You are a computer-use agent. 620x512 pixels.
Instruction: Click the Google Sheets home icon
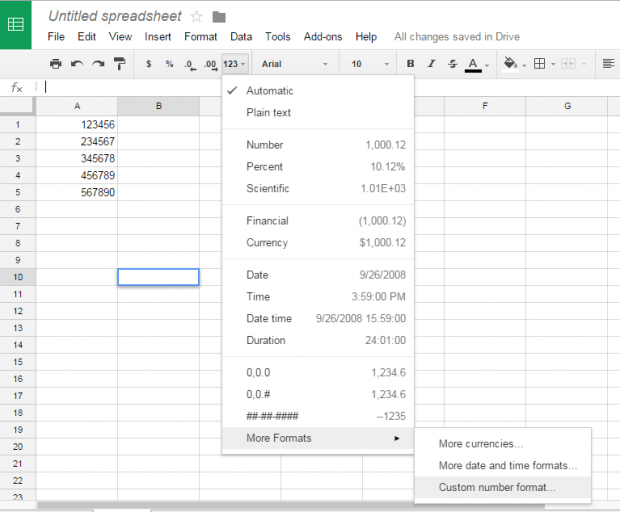click(x=15, y=25)
